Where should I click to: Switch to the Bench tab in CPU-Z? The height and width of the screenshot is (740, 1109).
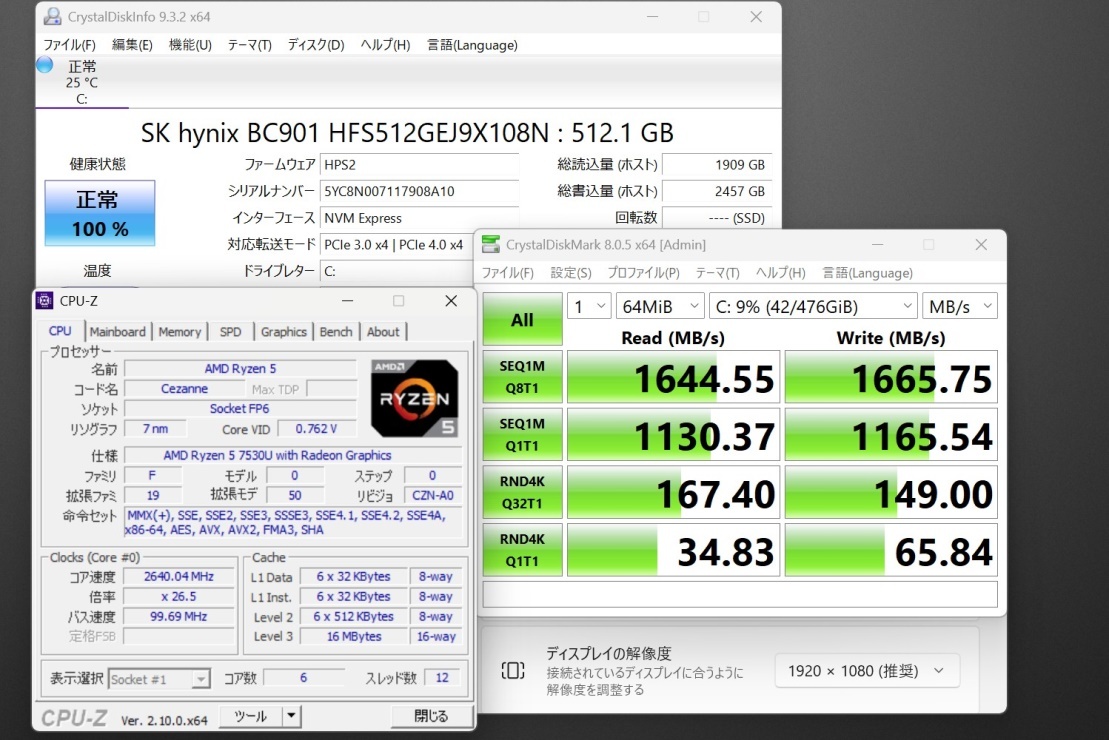336,331
